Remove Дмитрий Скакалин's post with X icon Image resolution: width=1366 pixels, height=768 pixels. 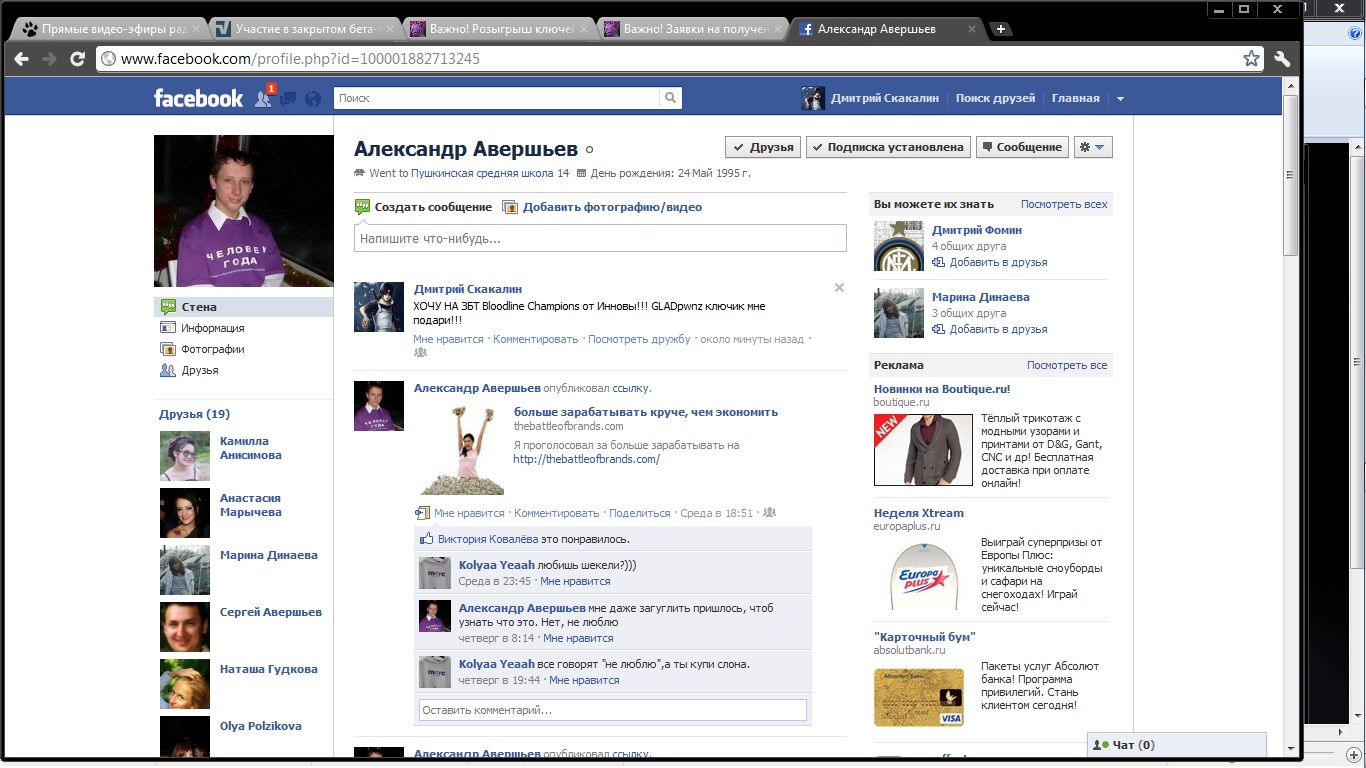point(839,288)
